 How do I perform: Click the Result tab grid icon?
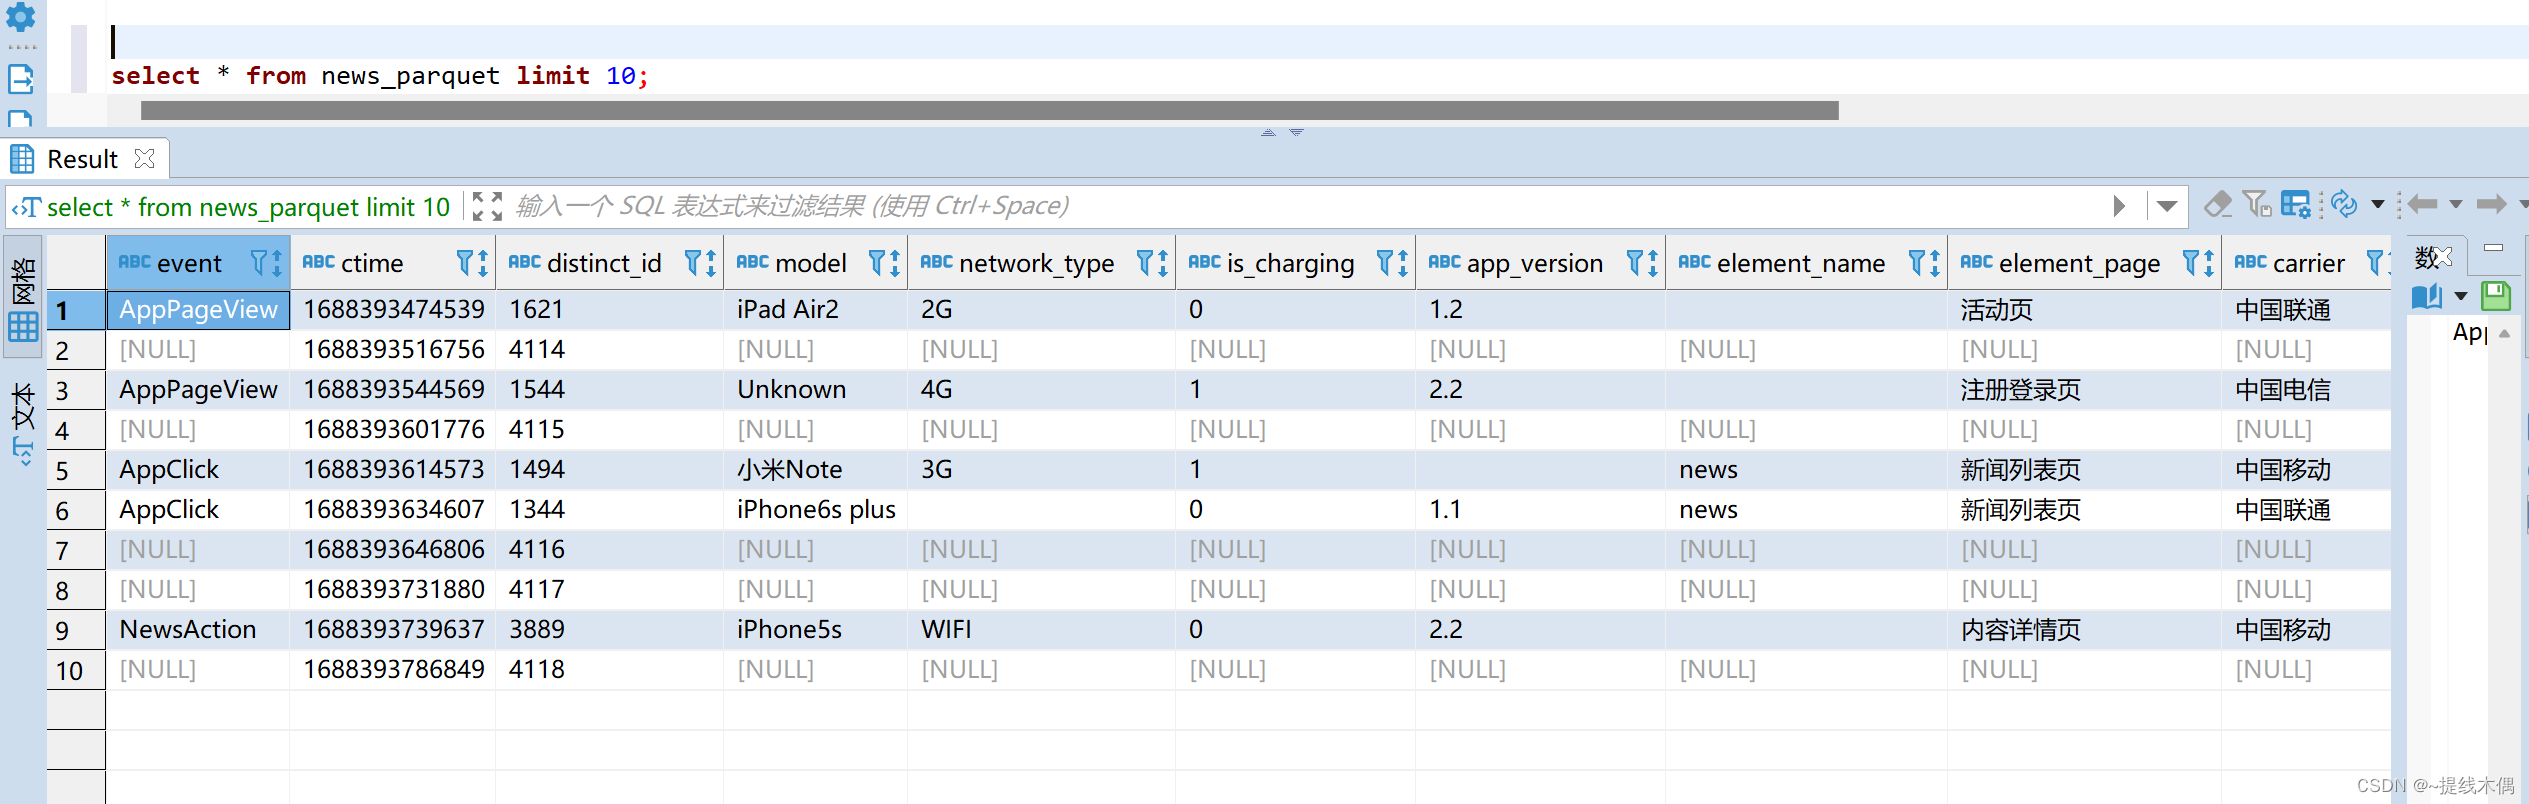pos(22,159)
